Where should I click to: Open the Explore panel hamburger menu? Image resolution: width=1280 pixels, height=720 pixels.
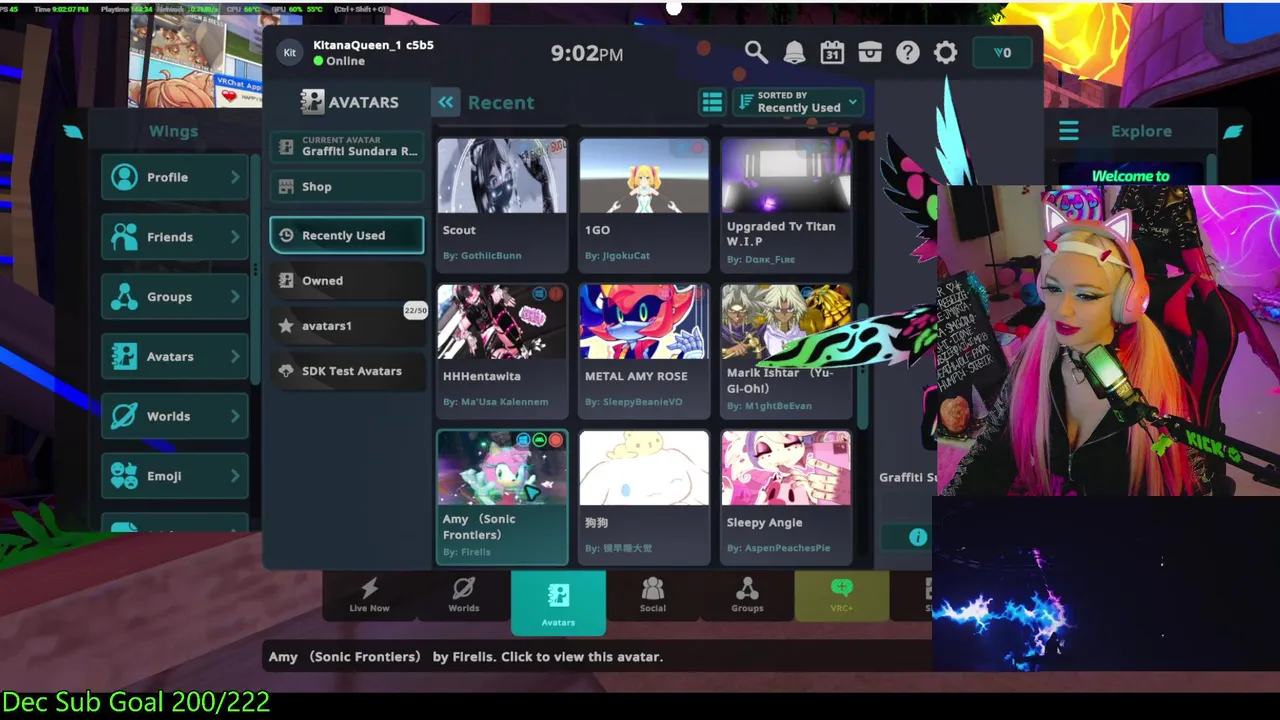tap(1068, 131)
